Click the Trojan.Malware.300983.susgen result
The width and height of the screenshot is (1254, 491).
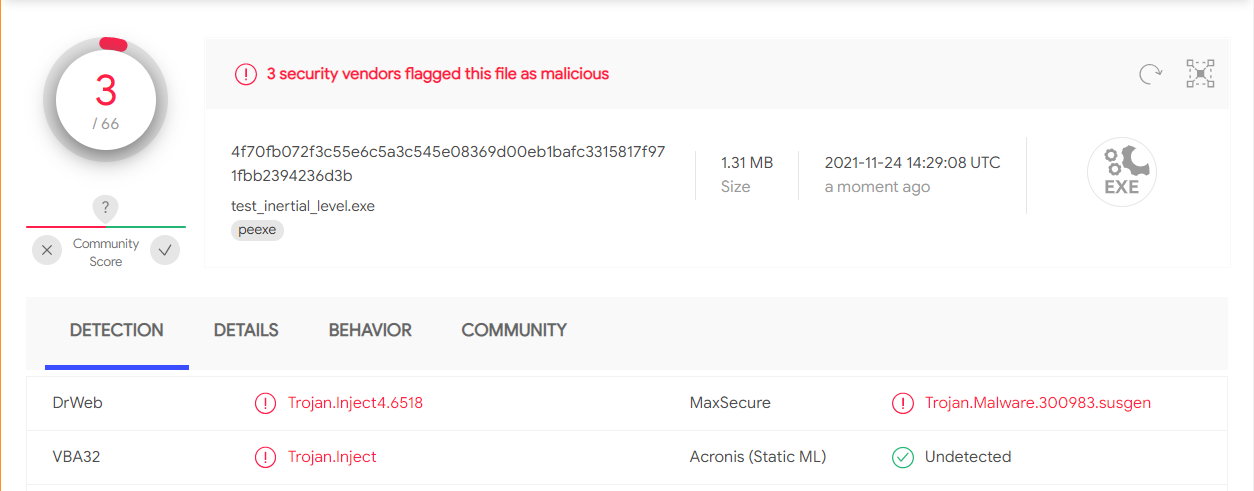[x=1038, y=403]
